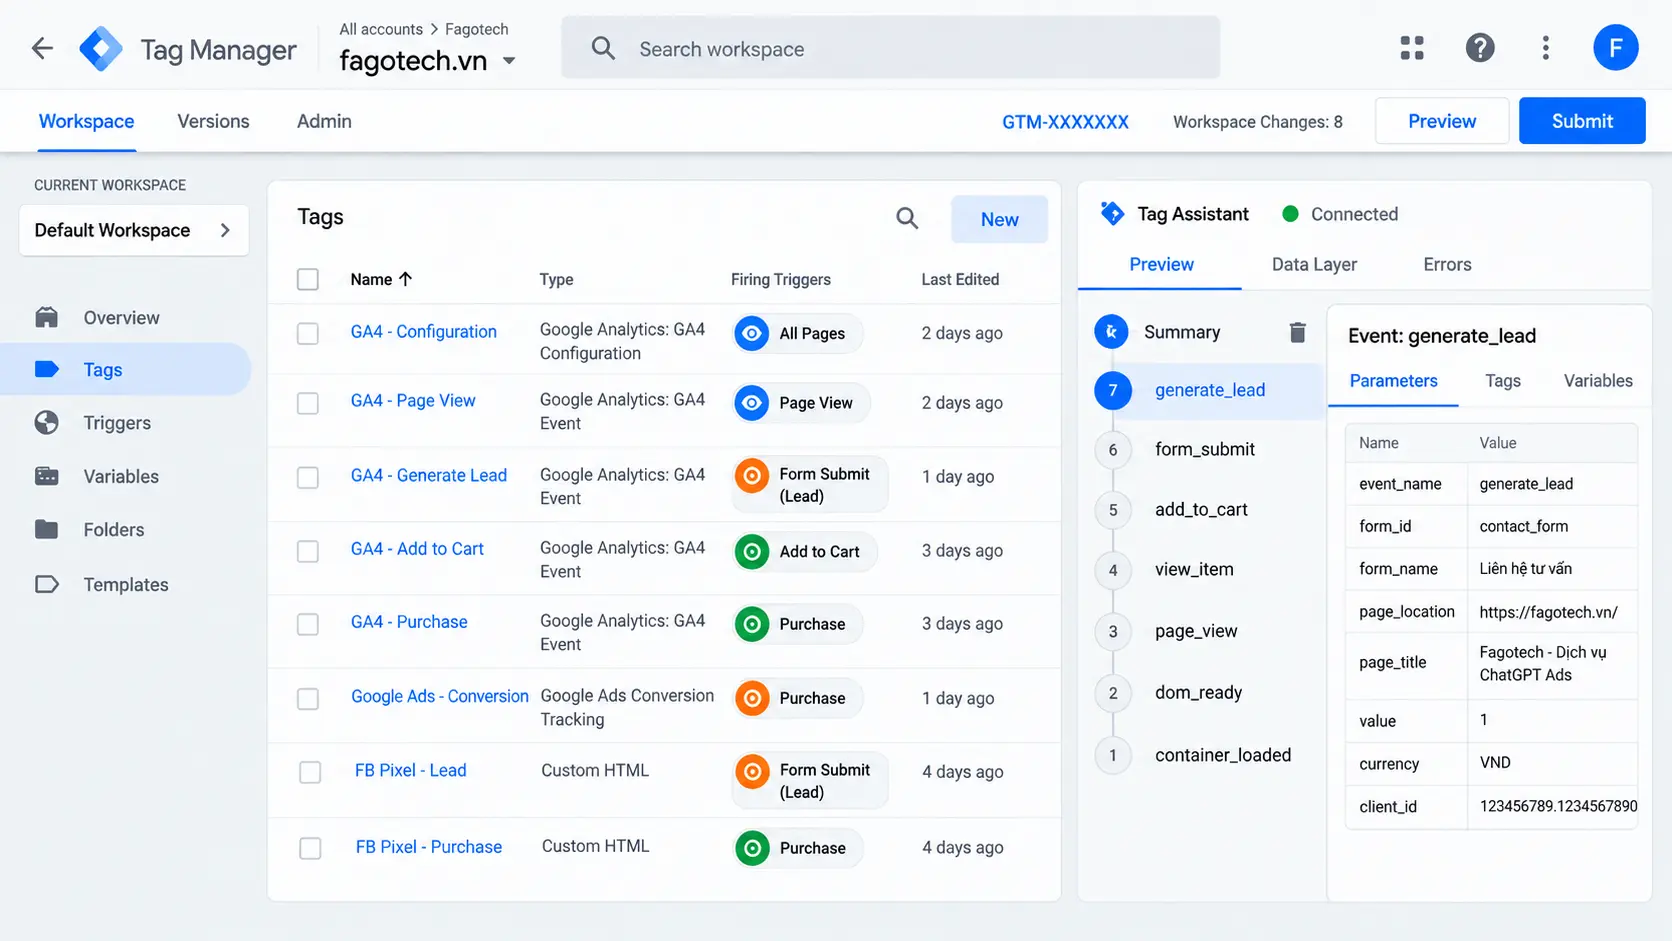This screenshot has height=941, width=1672.
Task: Select event number 5 circle in timeline
Action: [x=1113, y=510]
